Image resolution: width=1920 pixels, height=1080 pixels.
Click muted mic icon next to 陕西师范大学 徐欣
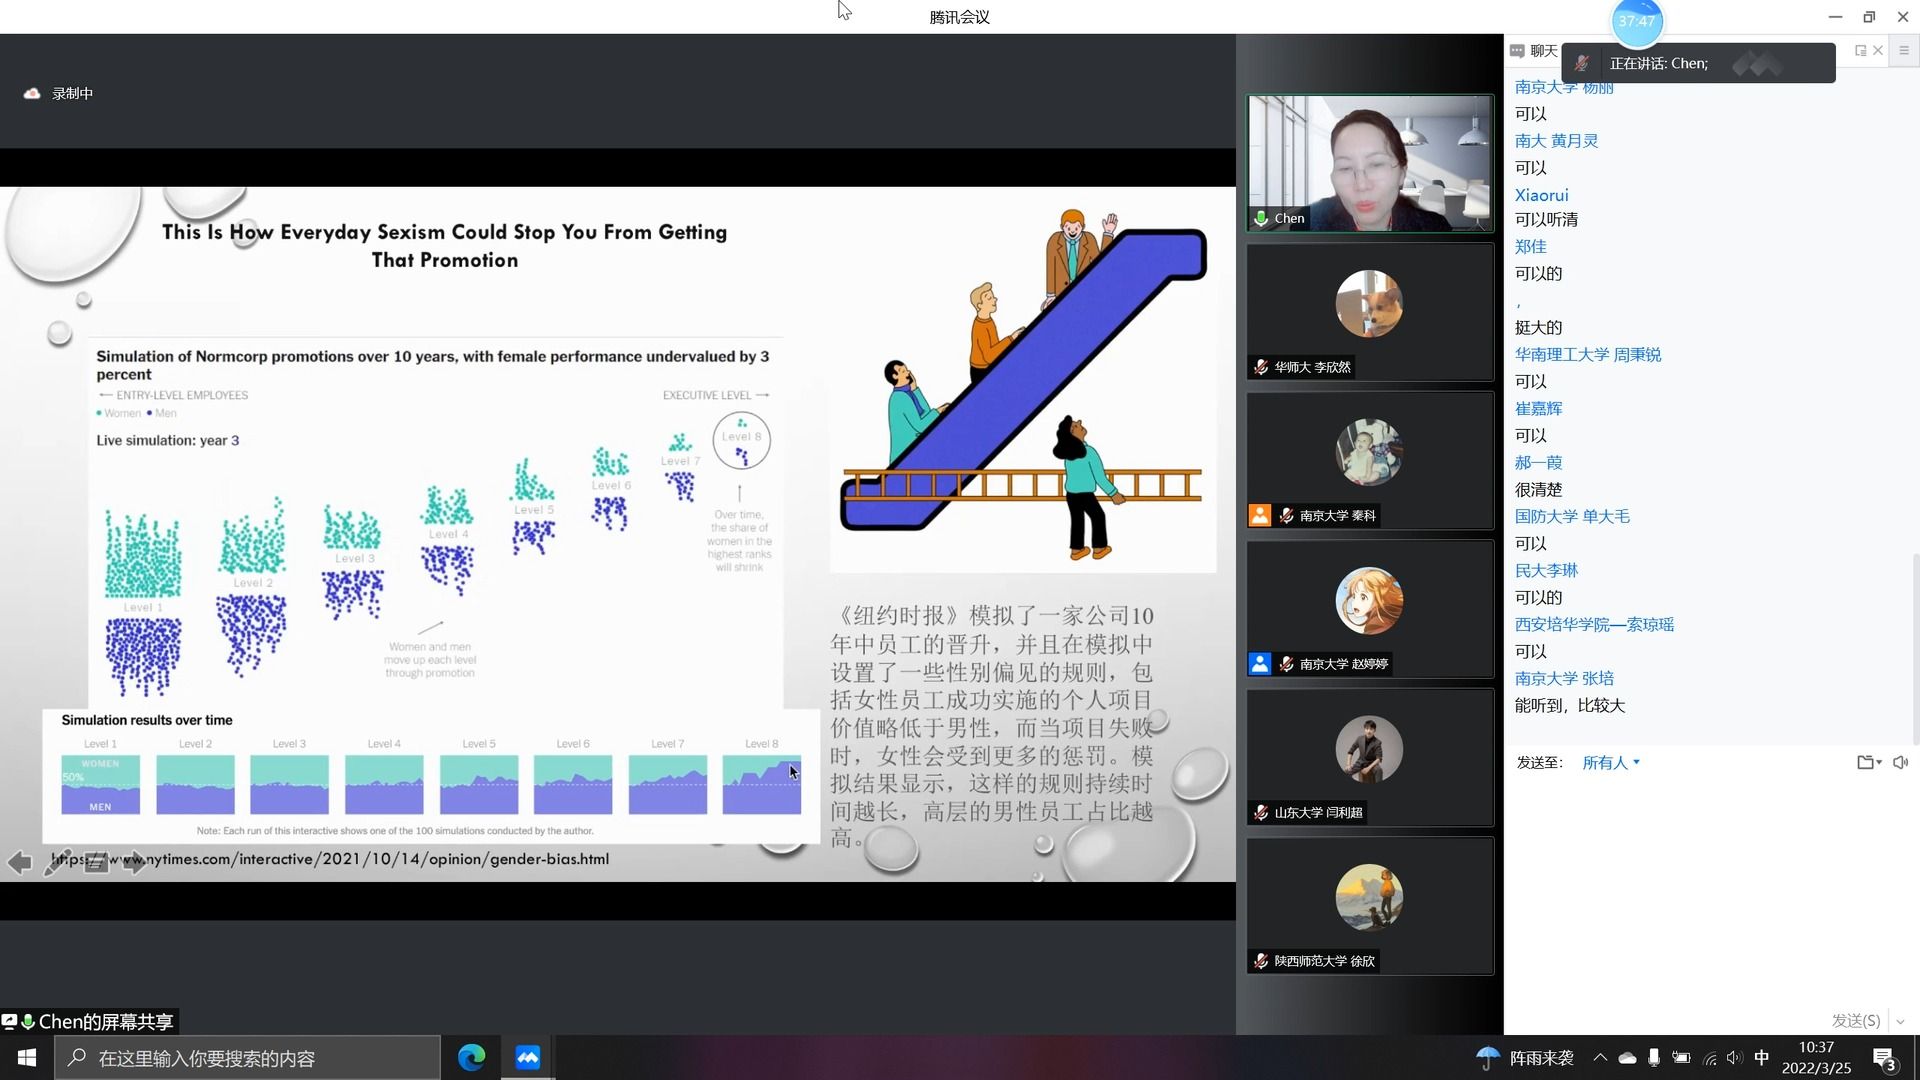point(1261,961)
